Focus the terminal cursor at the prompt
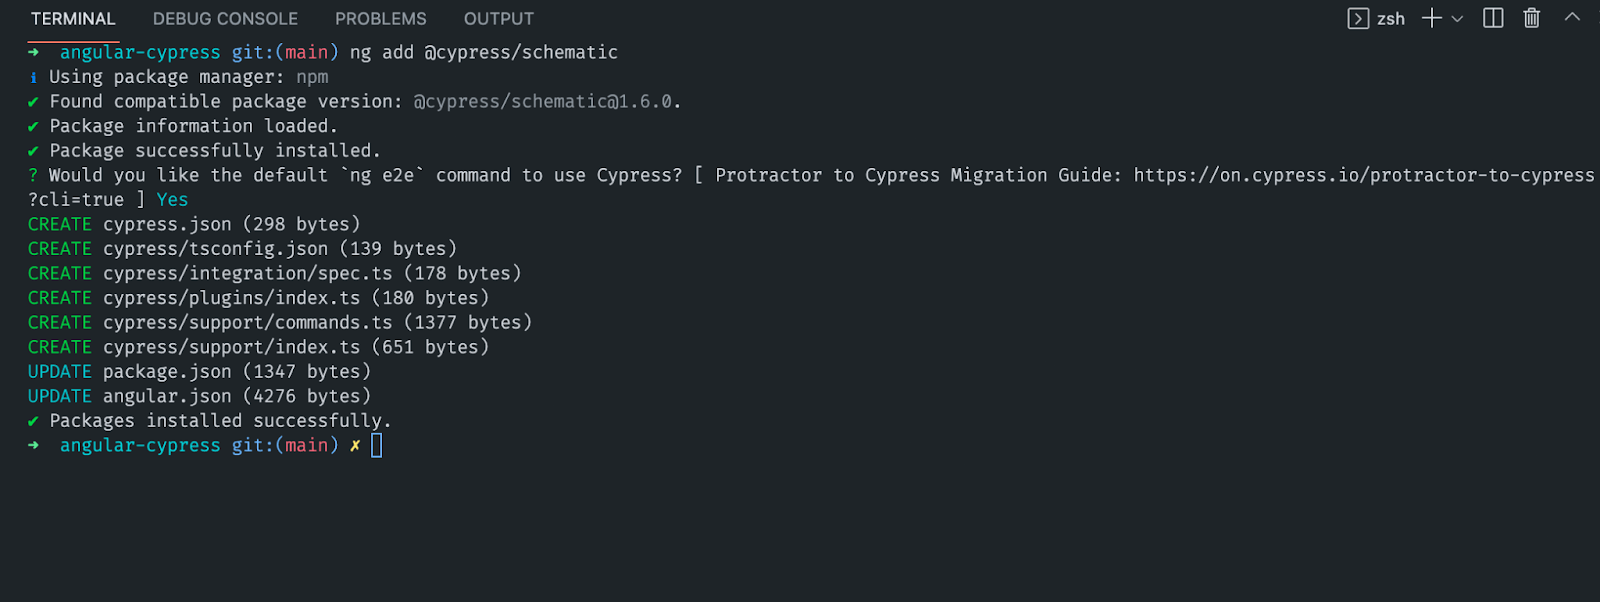Viewport: 1600px width, 602px height. pyautogui.click(x=377, y=445)
